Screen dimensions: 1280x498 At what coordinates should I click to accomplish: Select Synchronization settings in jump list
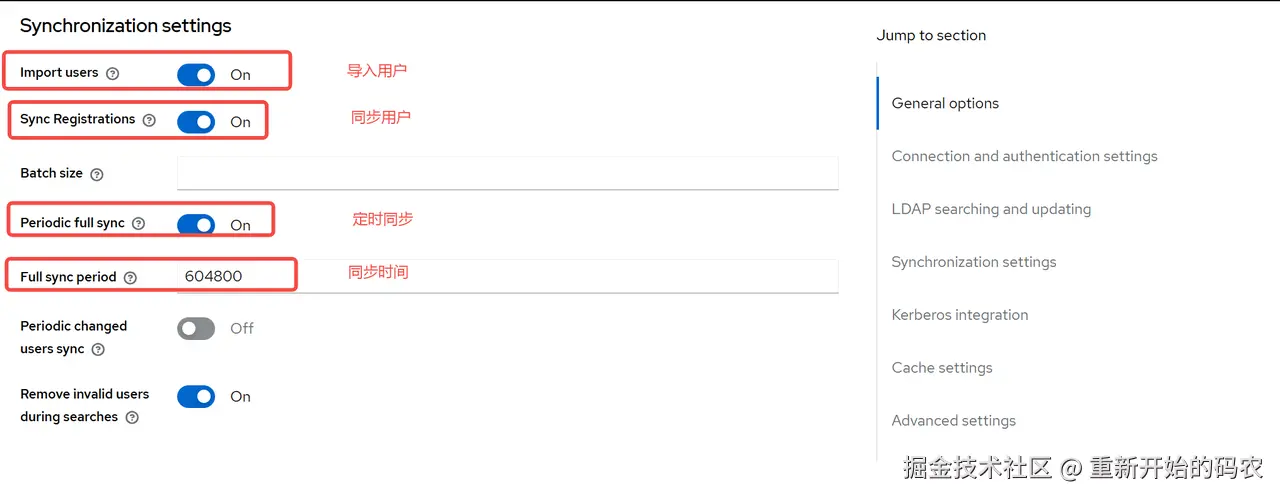click(x=974, y=262)
